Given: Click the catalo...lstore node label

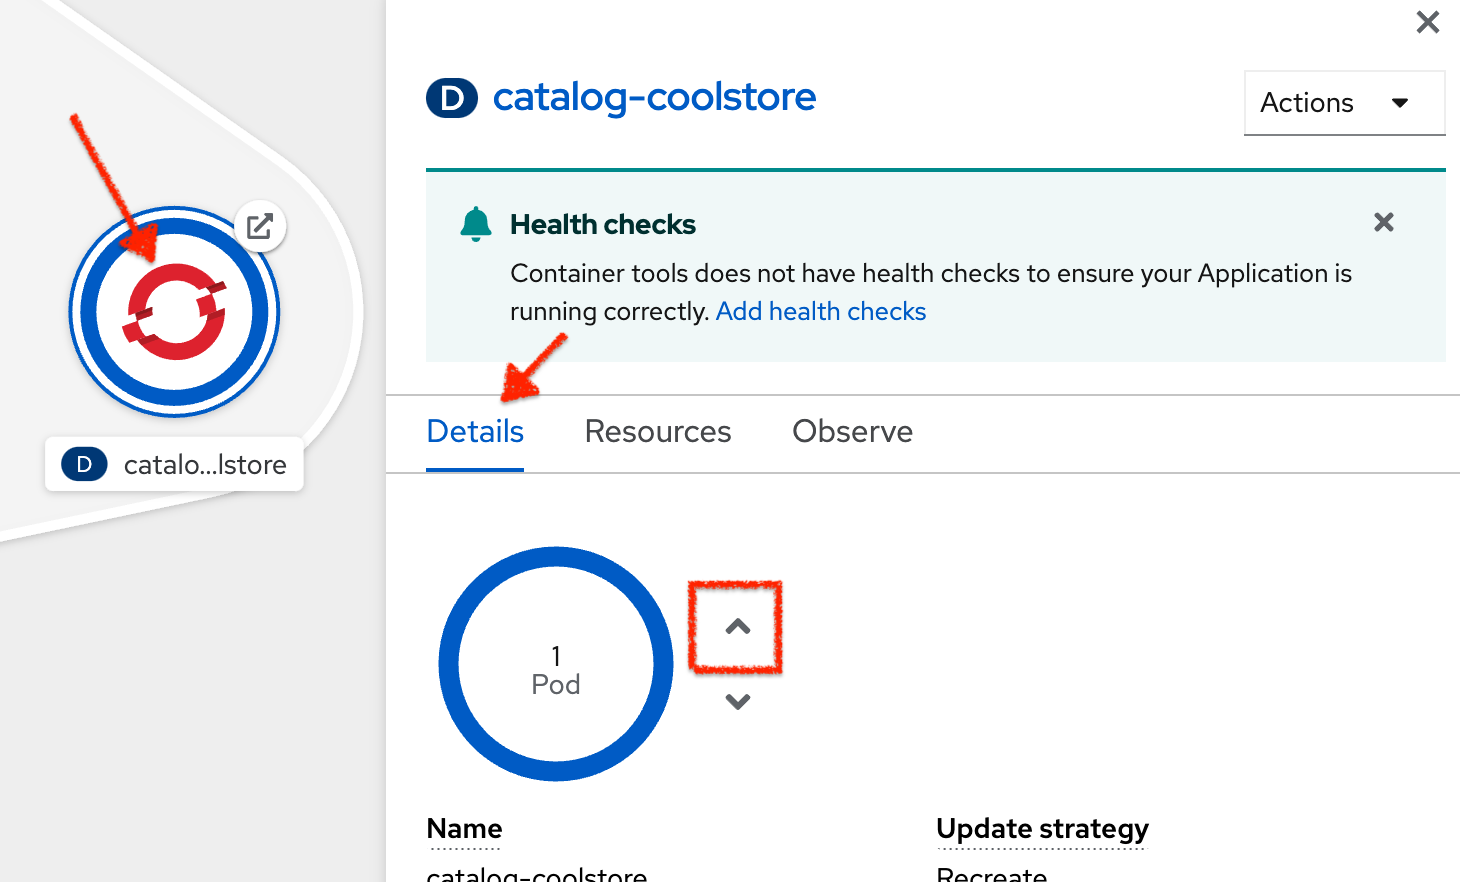Looking at the screenshot, I should 174,464.
